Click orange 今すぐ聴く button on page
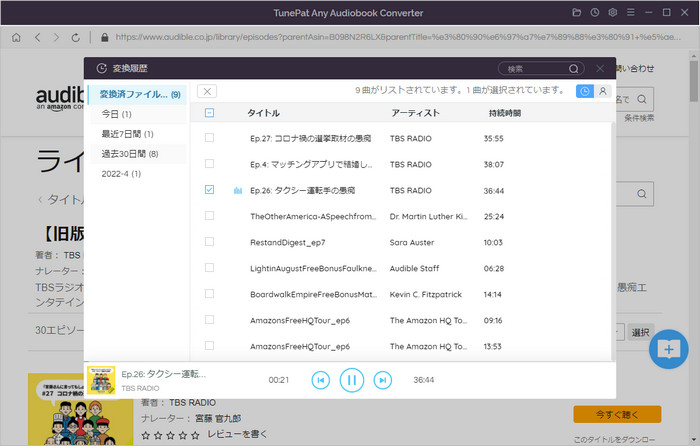 [x=617, y=414]
